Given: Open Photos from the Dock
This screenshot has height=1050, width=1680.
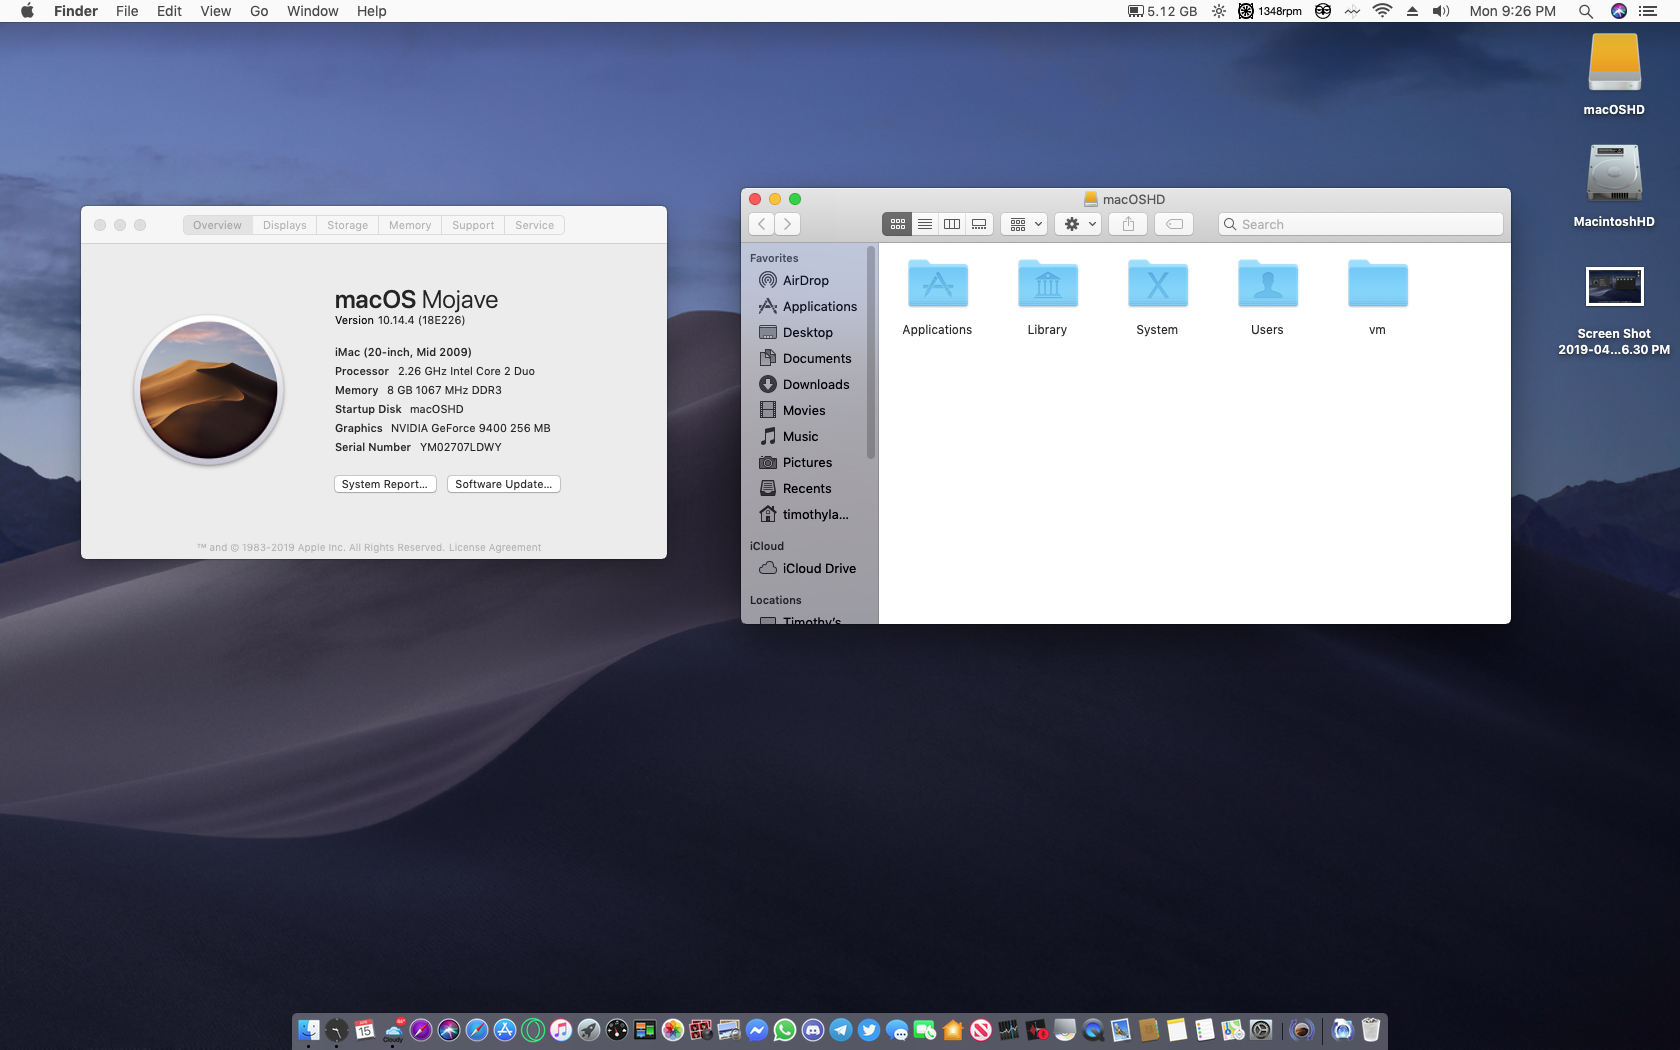Looking at the screenshot, I should point(673,1029).
